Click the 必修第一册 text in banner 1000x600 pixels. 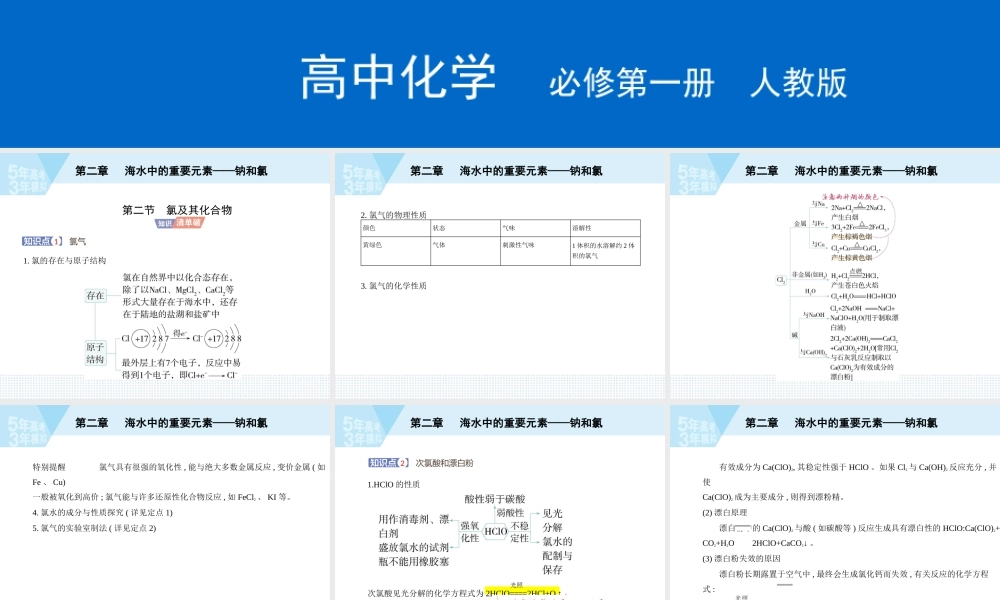point(631,83)
